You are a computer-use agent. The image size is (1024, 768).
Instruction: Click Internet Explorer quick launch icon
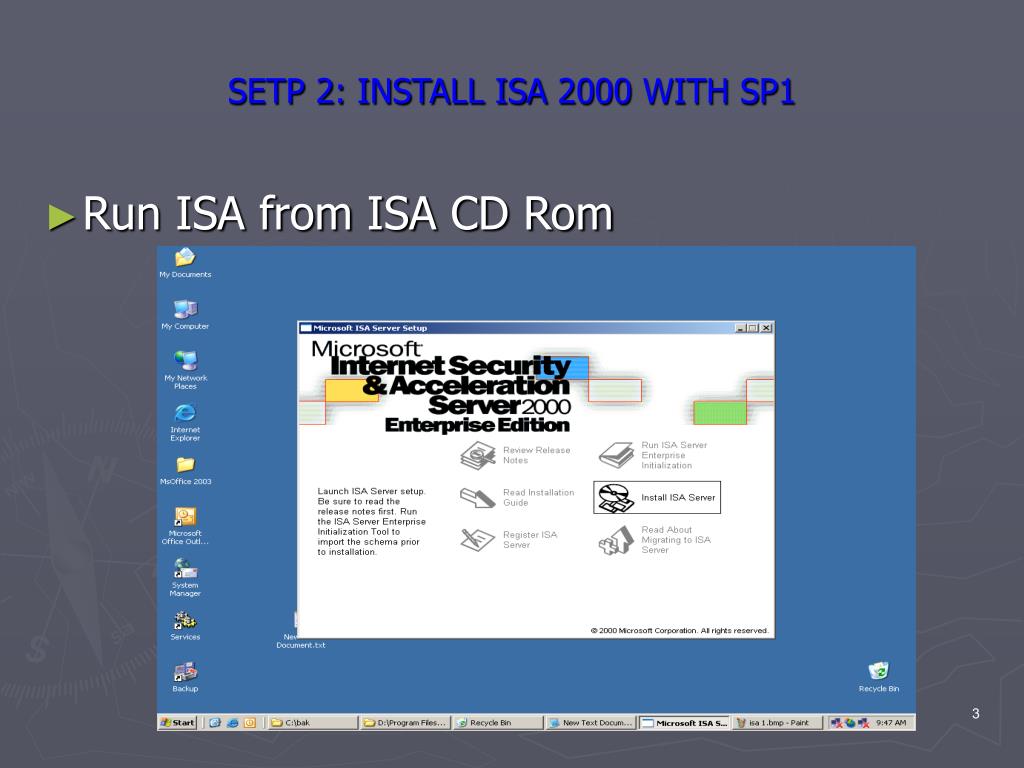click(x=232, y=723)
